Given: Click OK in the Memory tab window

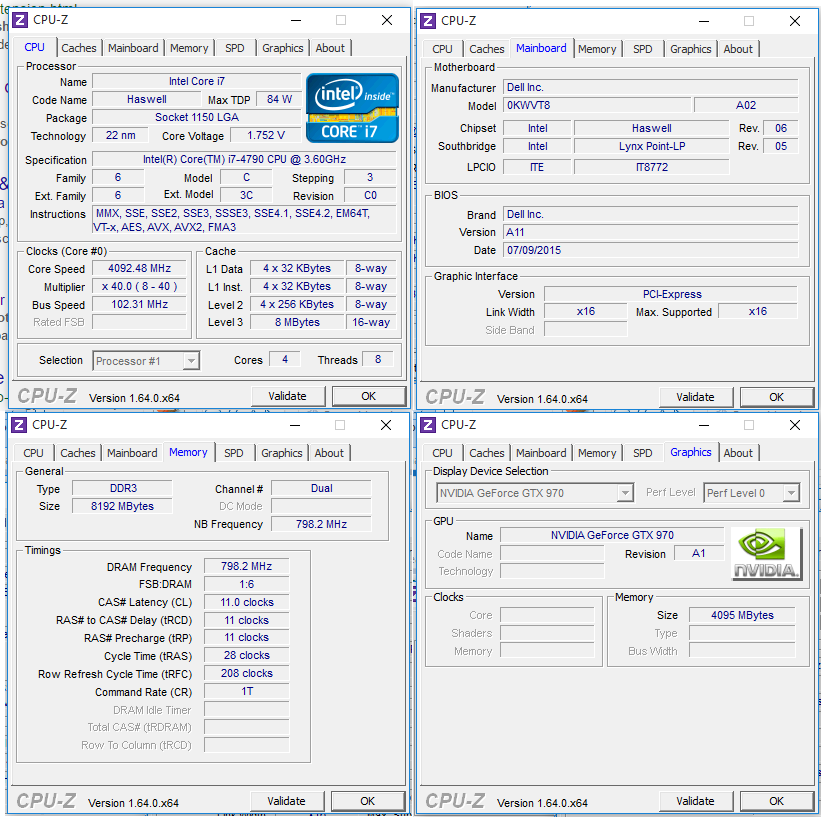Looking at the screenshot, I should pyautogui.click(x=367, y=801).
